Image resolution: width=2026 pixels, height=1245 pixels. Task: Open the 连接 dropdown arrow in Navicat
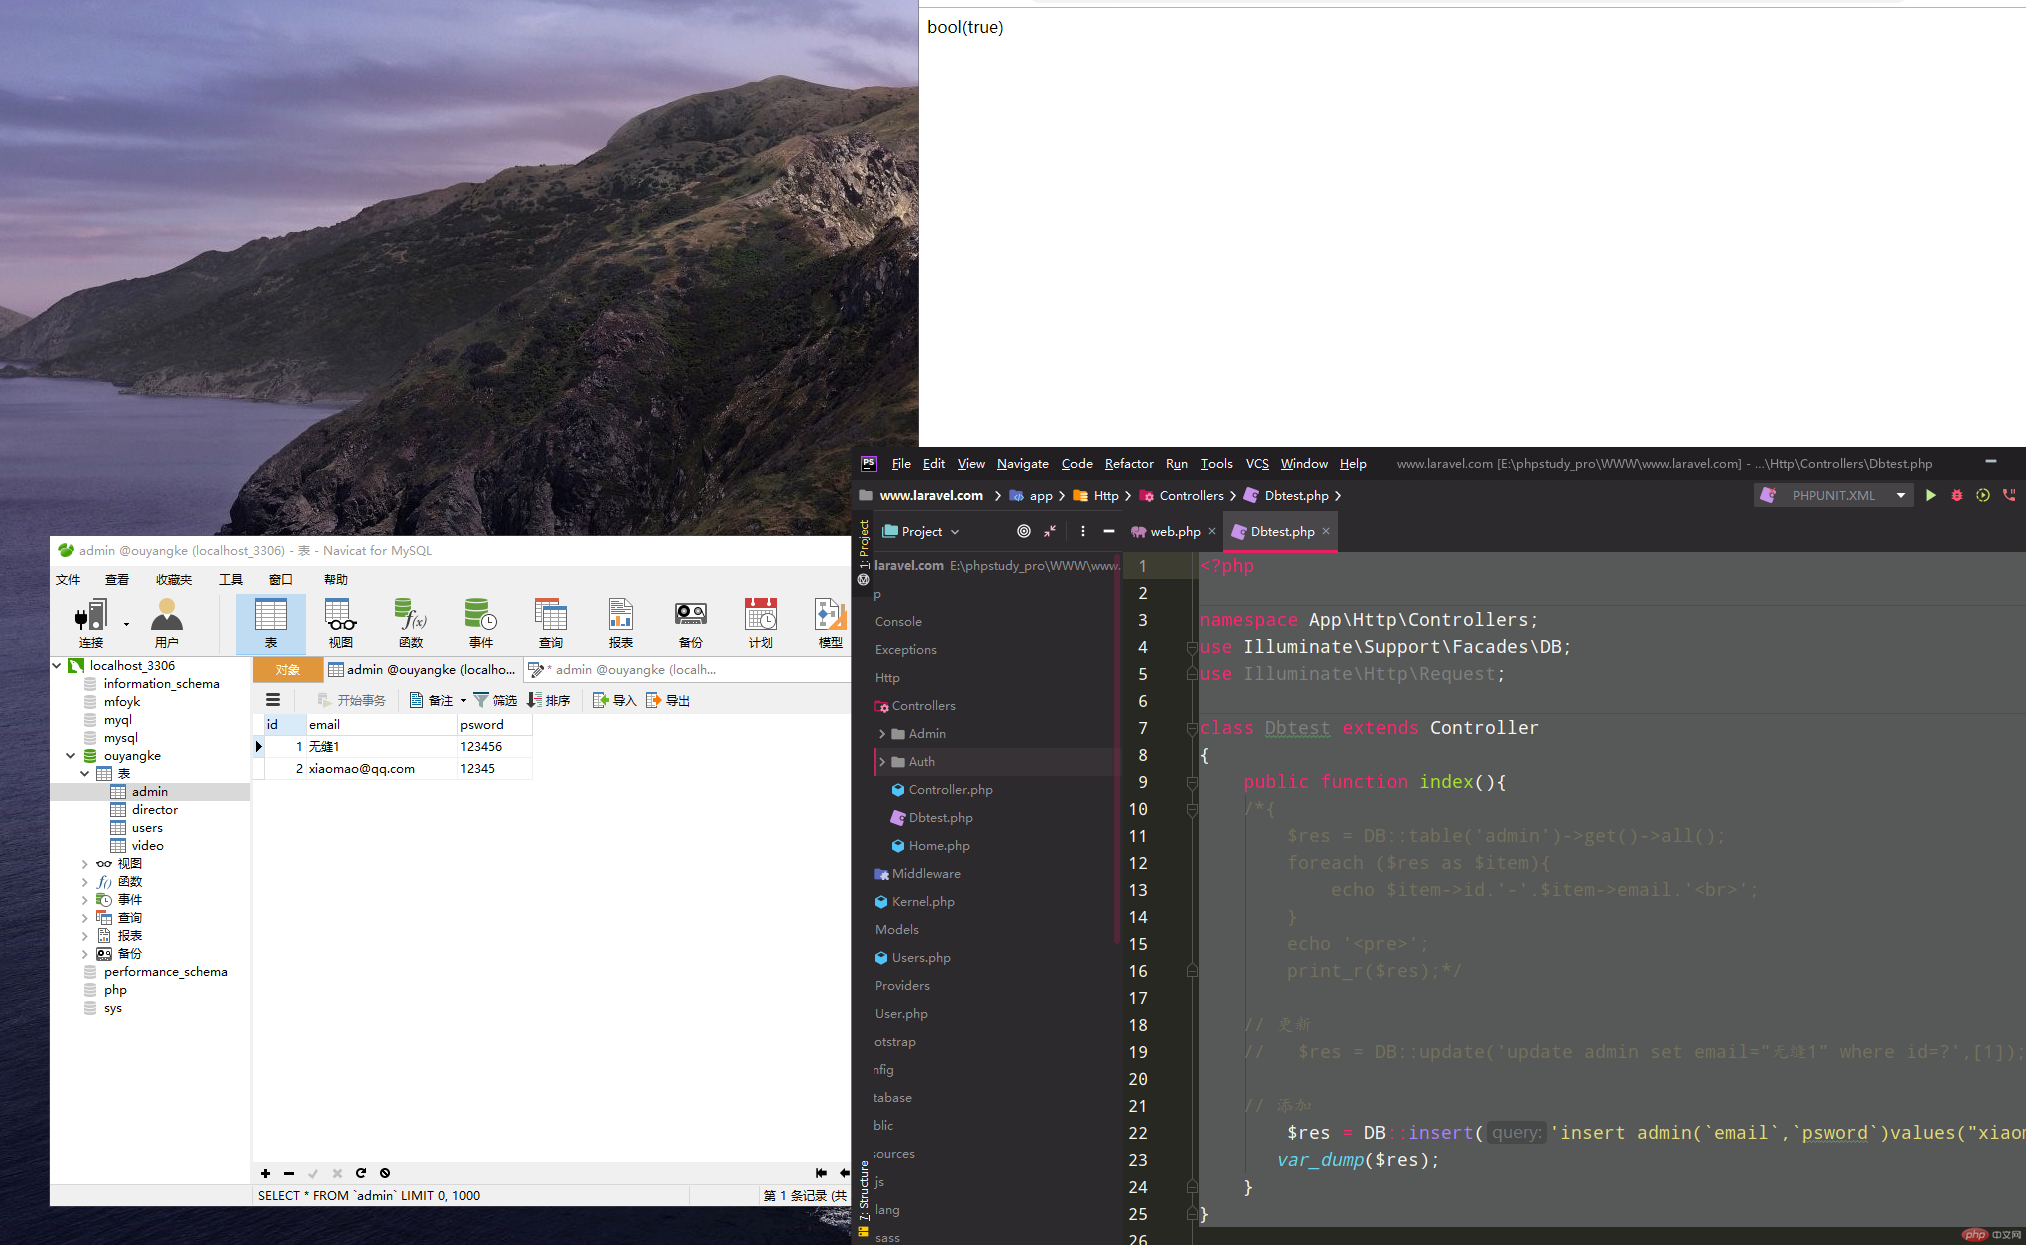pyautogui.click(x=126, y=624)
